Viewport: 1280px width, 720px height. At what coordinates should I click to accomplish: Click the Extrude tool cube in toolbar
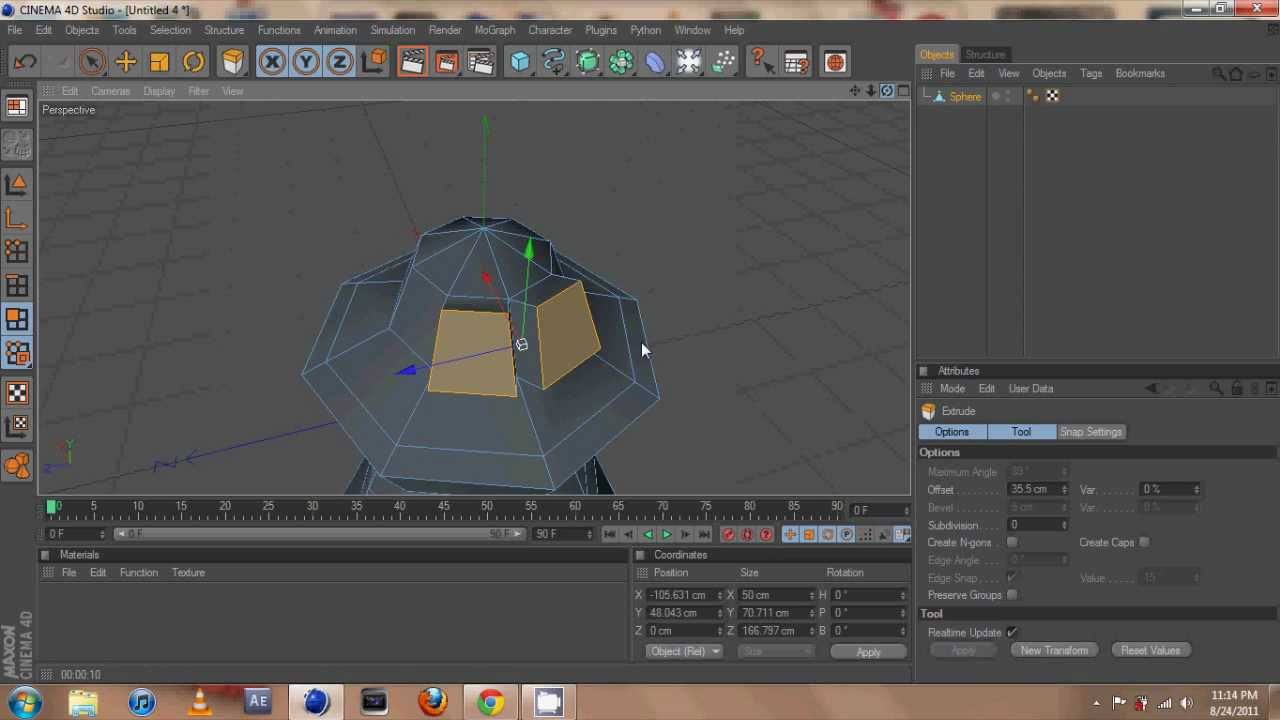[233, 62]
